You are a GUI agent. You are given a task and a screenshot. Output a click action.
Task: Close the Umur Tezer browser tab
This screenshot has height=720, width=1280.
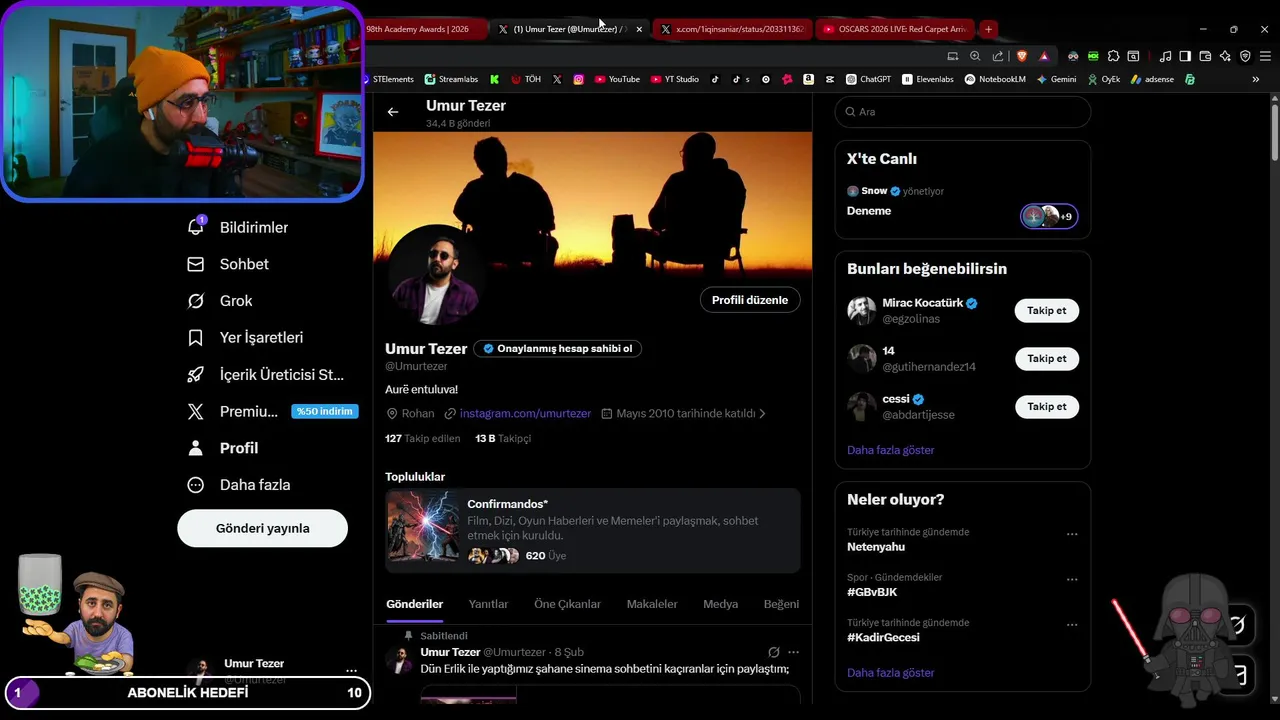point(639,29)
